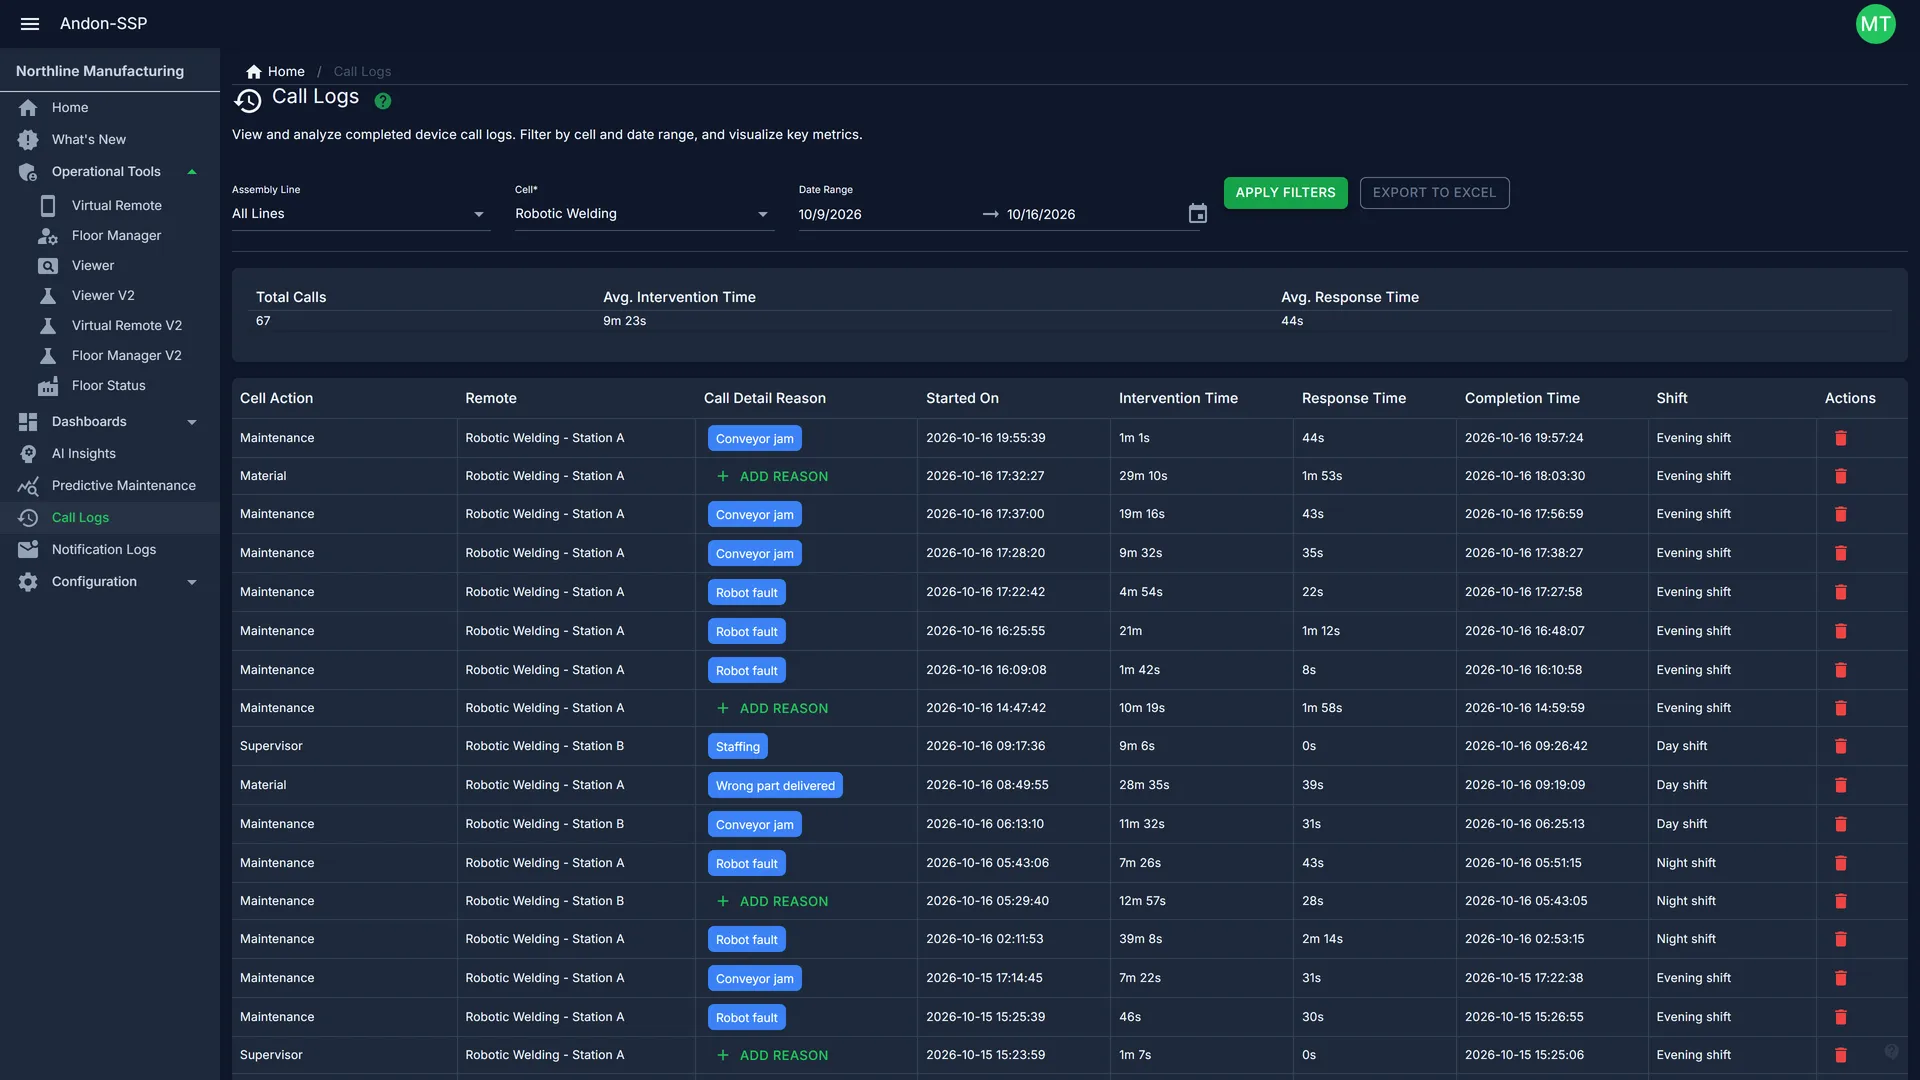The height and width of the screenshot is (1080, 1920).
Task: Click the Home breadcrumb link
Action: [286, 72]
